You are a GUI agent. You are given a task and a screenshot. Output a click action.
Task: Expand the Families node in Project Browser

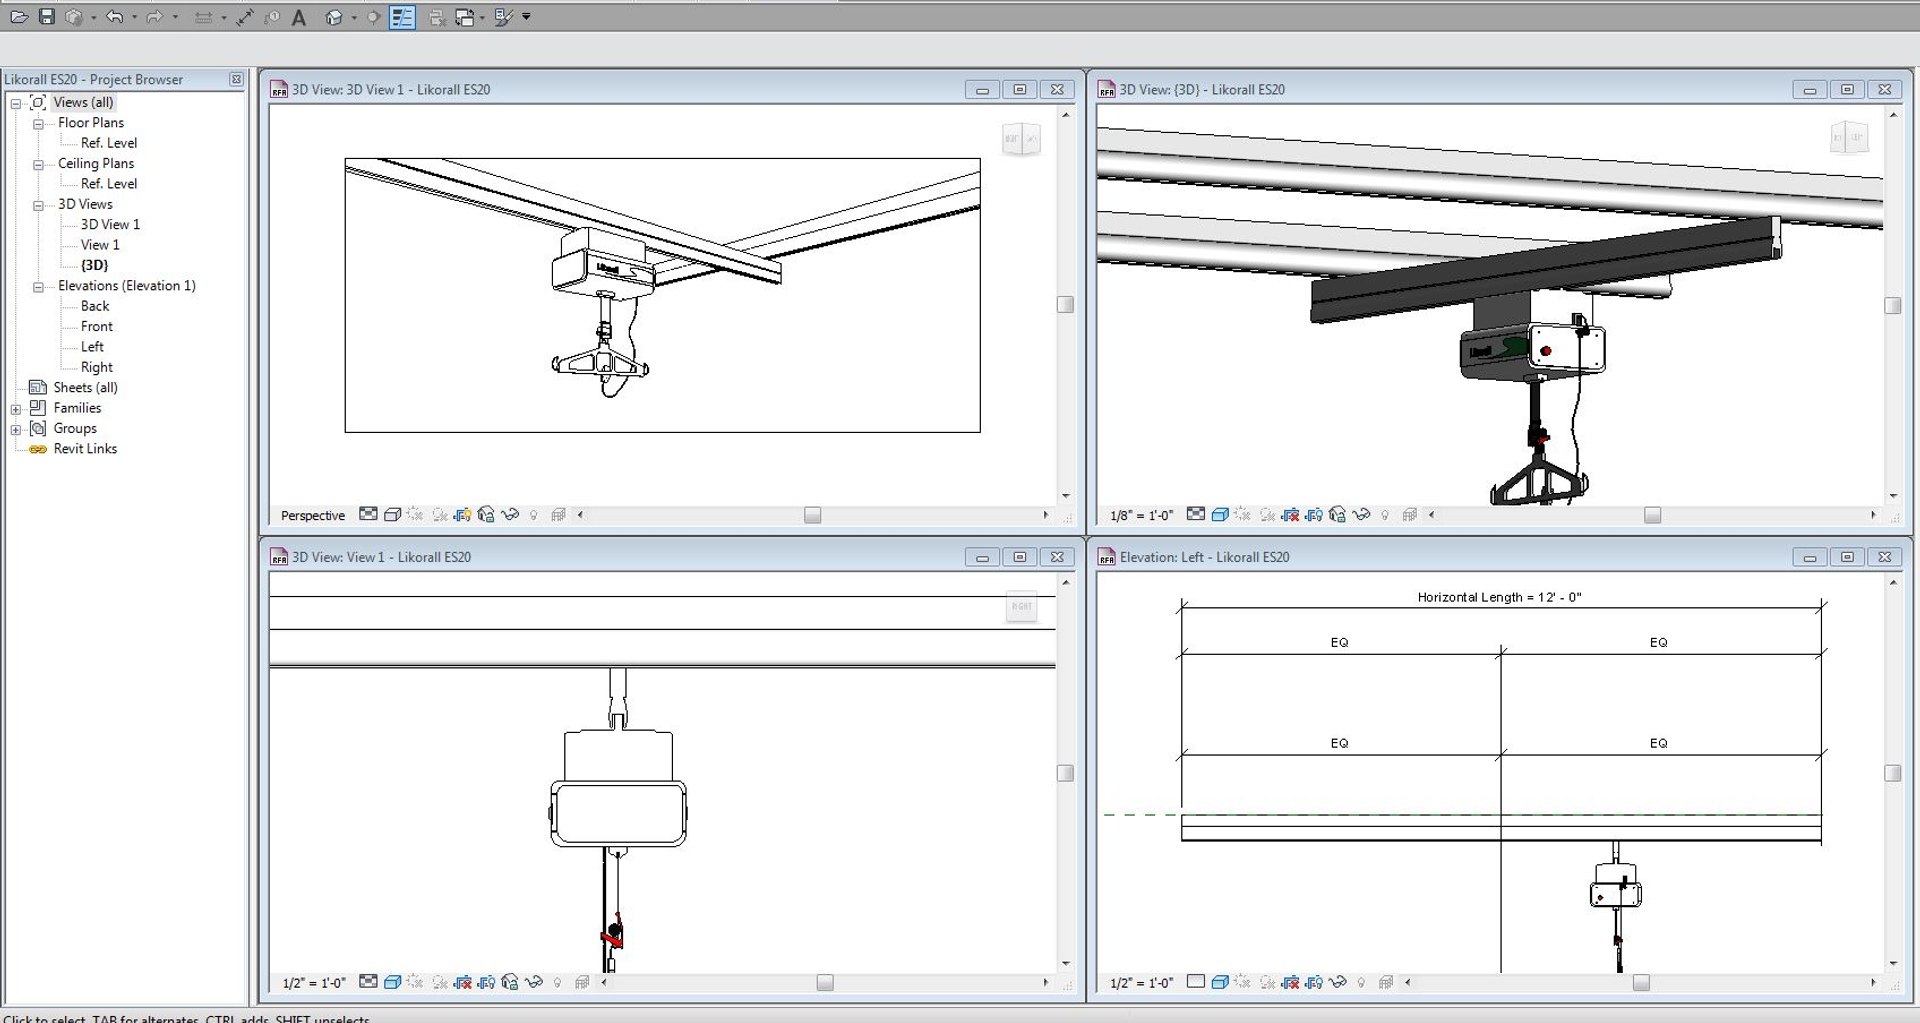(16, 409)
